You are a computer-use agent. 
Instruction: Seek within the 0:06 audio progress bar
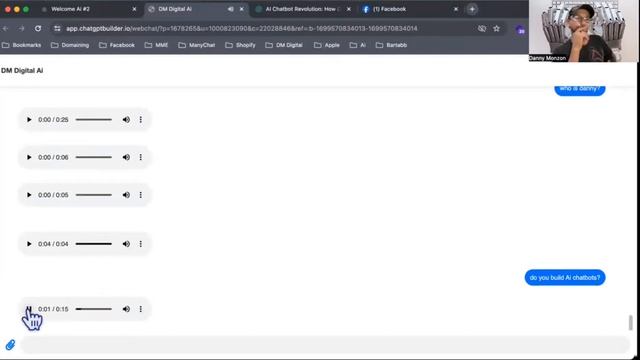click(93, 157)
